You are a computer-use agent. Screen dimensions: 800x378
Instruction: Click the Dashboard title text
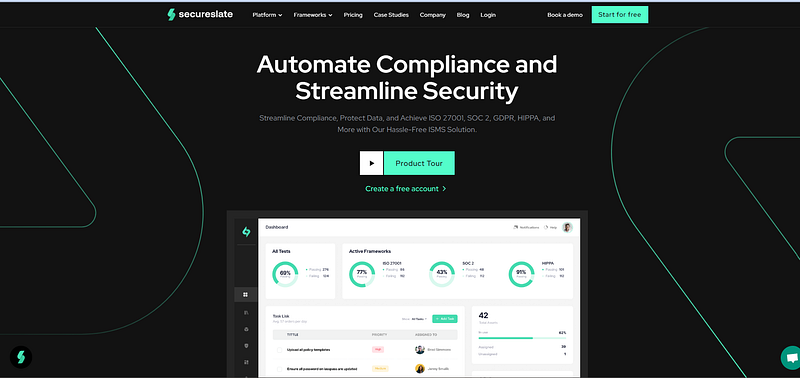click(x=277, y=227)
